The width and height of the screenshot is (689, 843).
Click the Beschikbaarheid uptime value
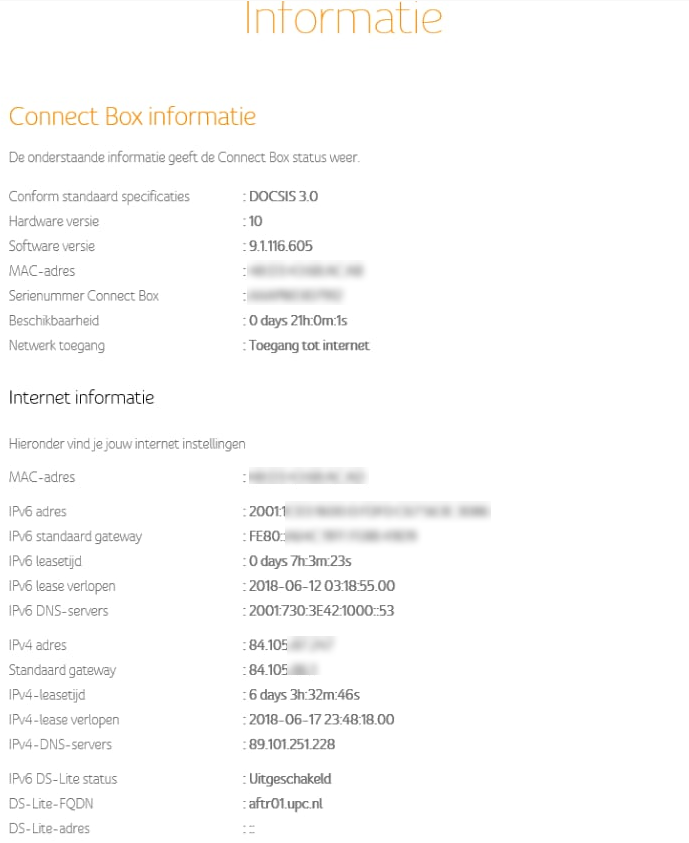tap(298, 321)
